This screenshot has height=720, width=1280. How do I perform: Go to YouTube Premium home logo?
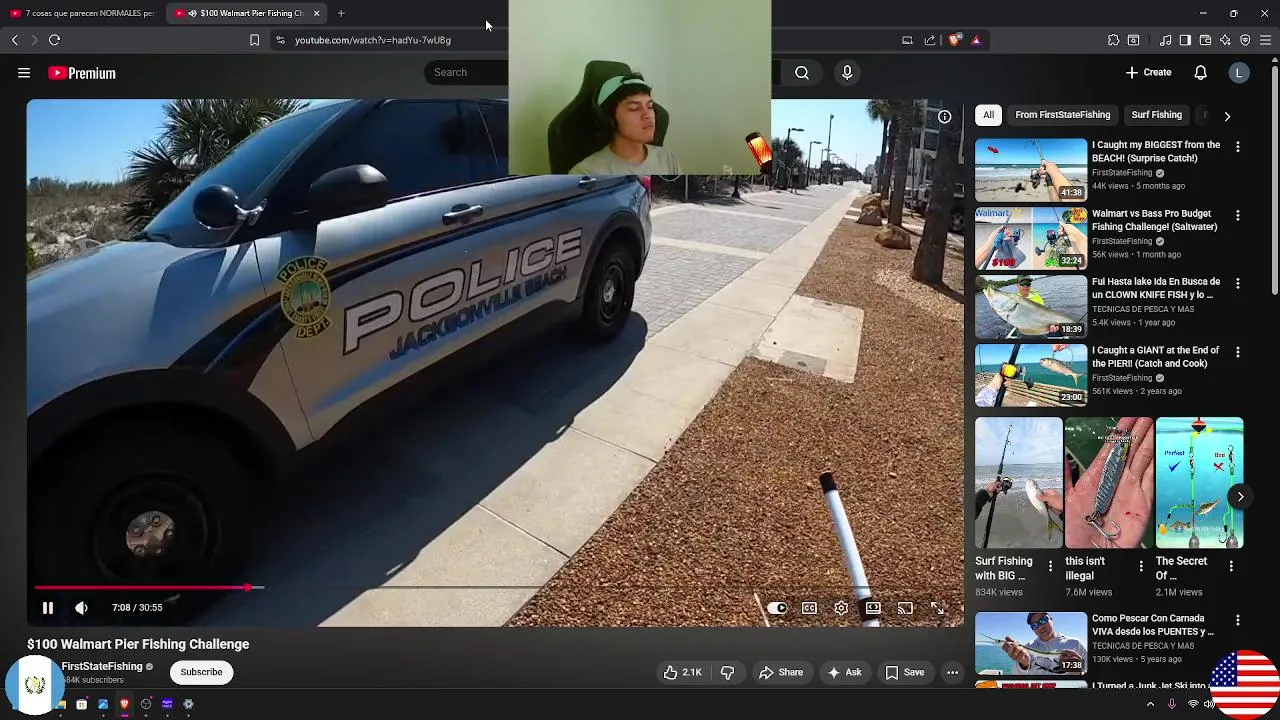(82, 73)
